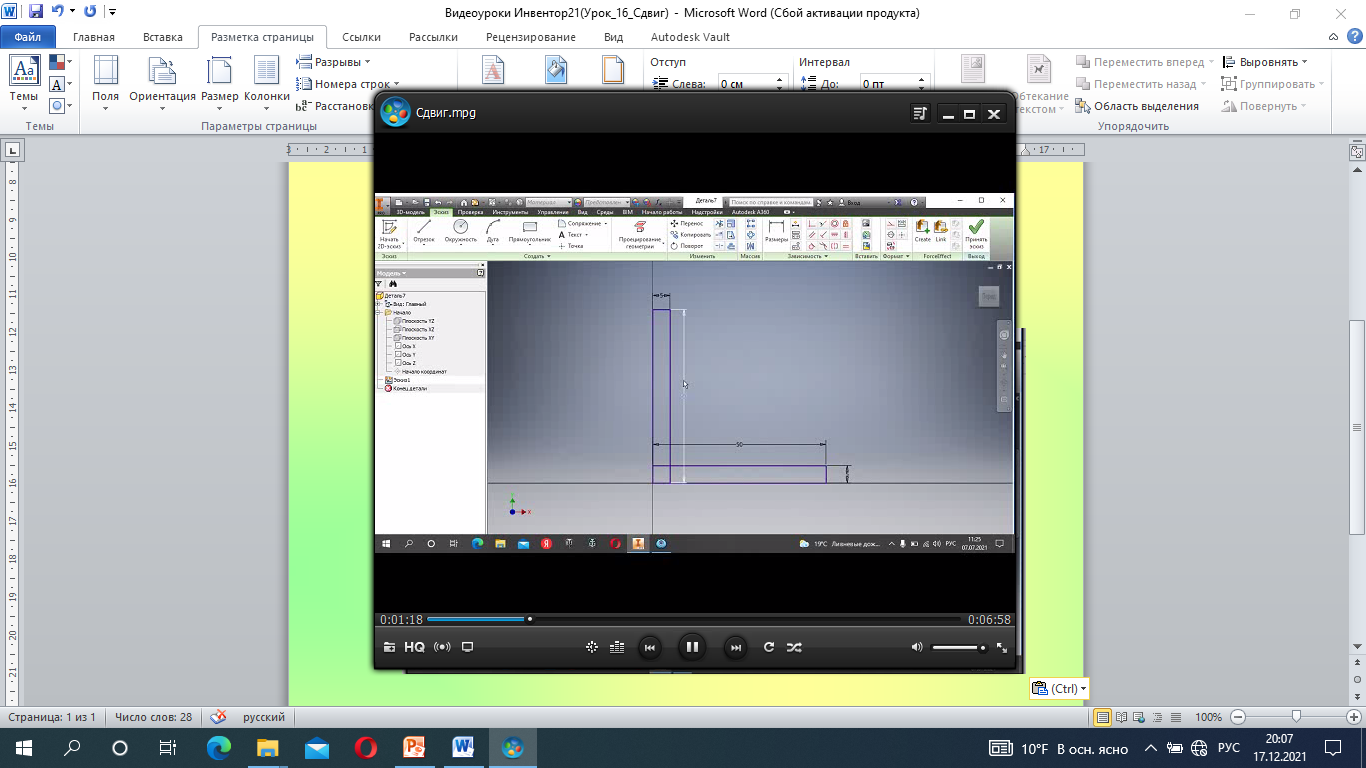Open the Выровнять align dropdown
1366x768 pixels.
(x=1264, y=62)
